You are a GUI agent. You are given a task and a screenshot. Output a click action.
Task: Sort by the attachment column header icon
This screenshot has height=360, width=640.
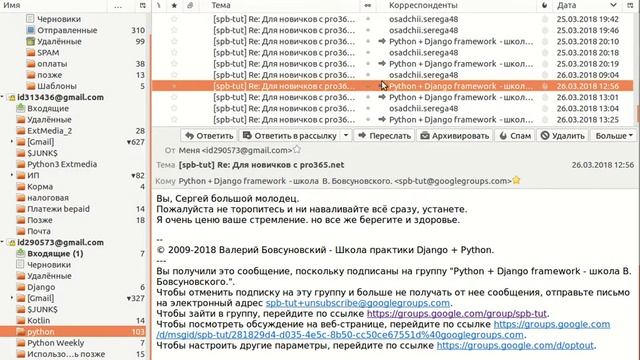[190, 5]
